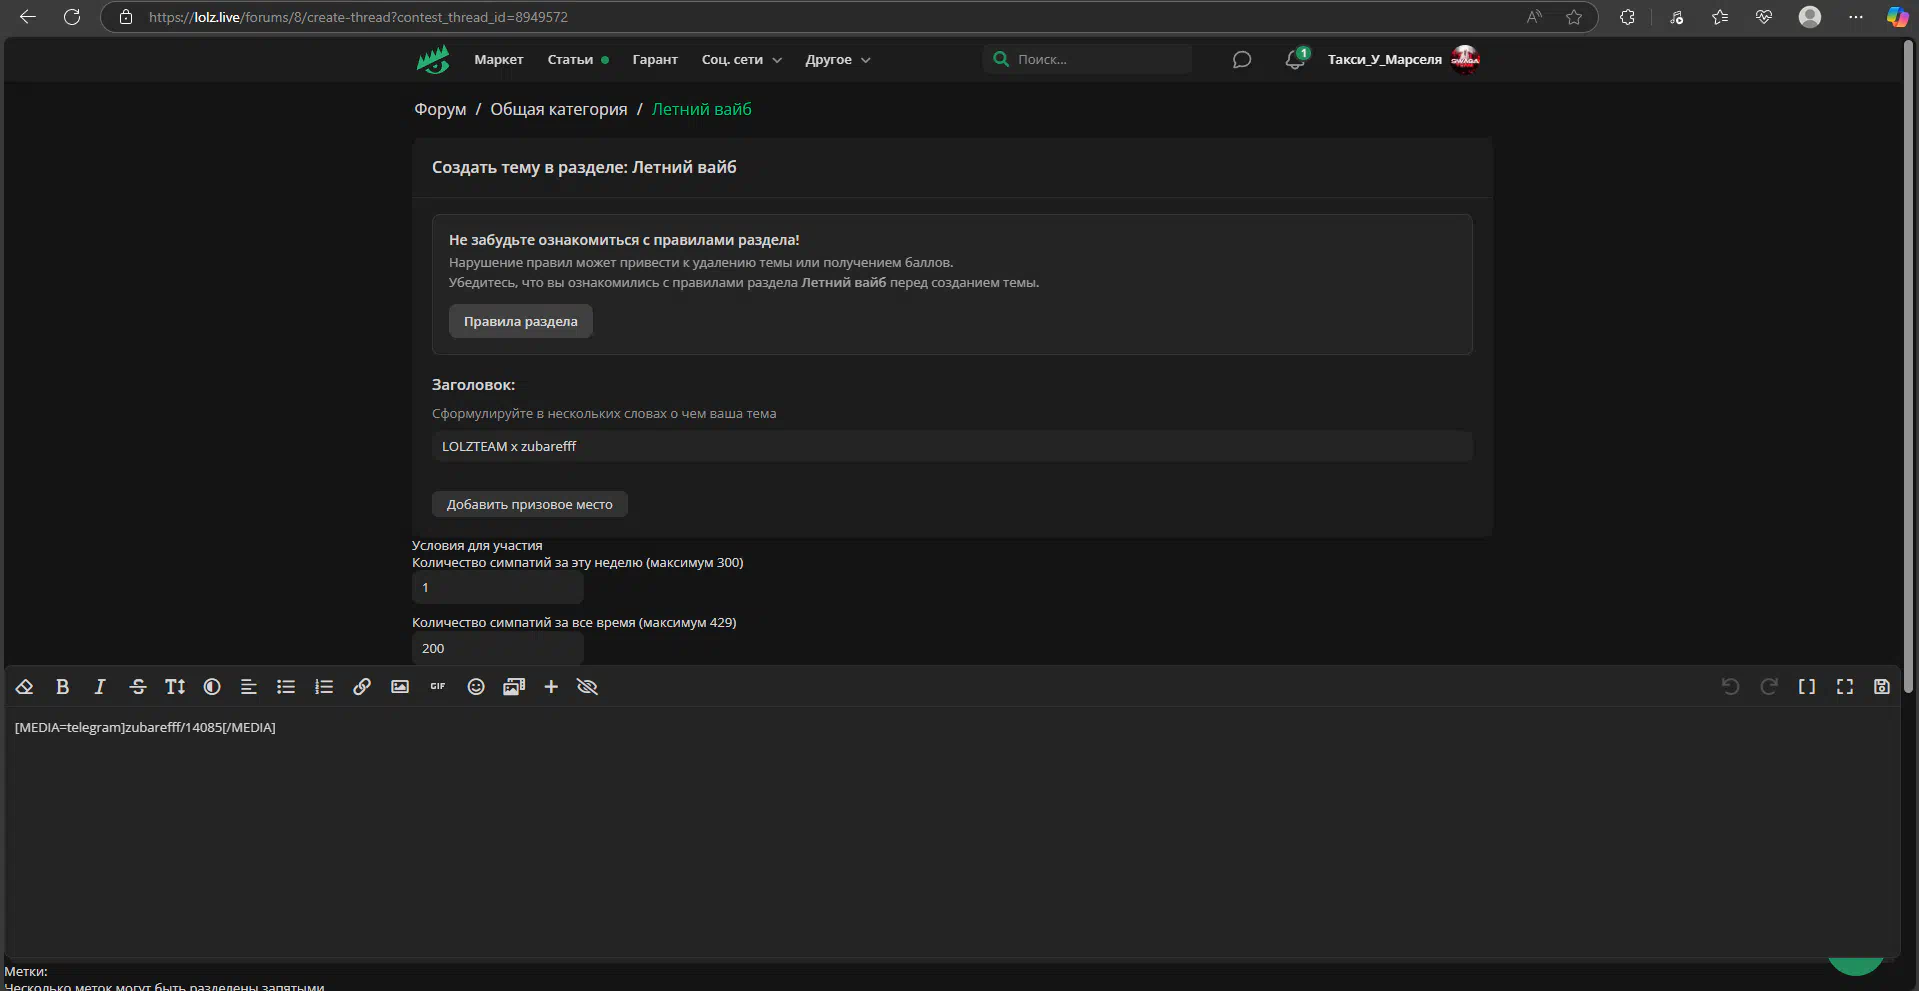1919x991 pixels.
Task: Apply strikethrough formatting
Action: tap(138, 687)
